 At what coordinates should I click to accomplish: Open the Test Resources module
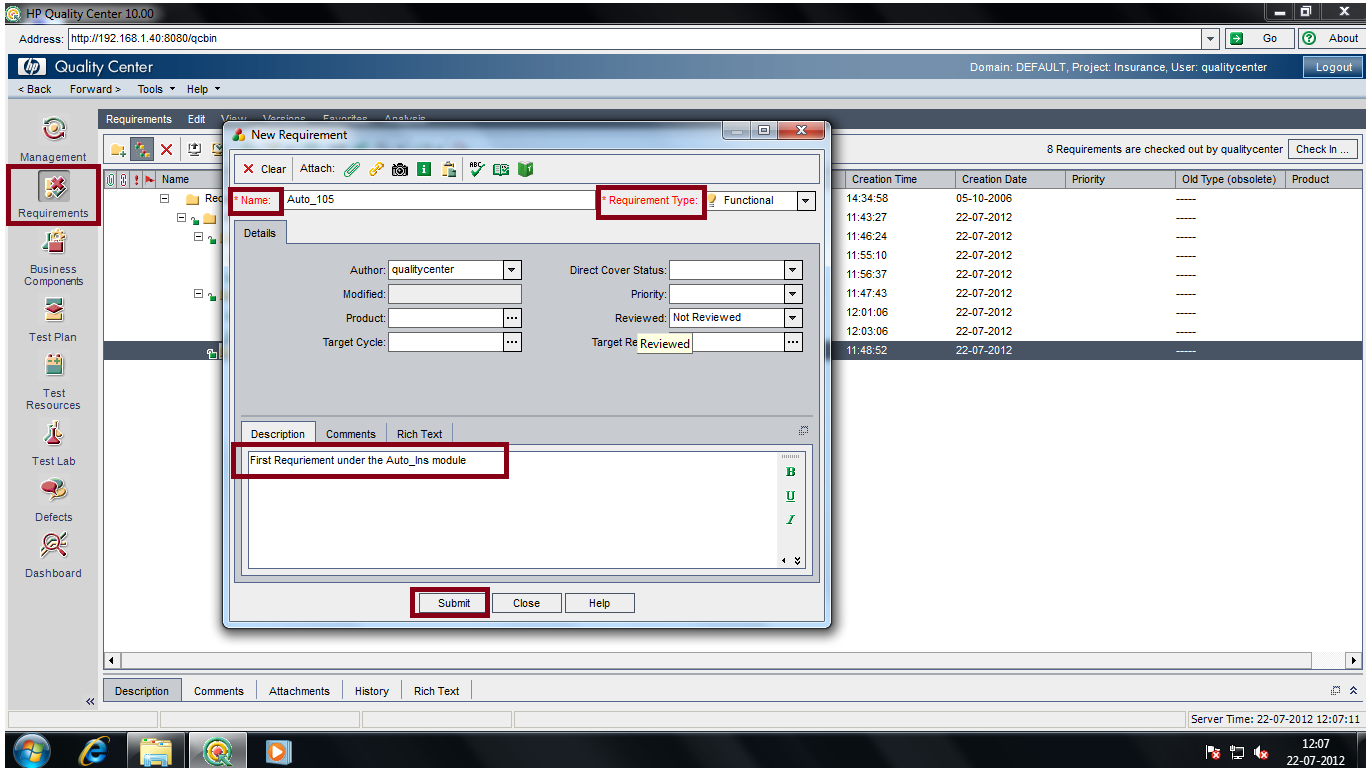tap(53, 382)
